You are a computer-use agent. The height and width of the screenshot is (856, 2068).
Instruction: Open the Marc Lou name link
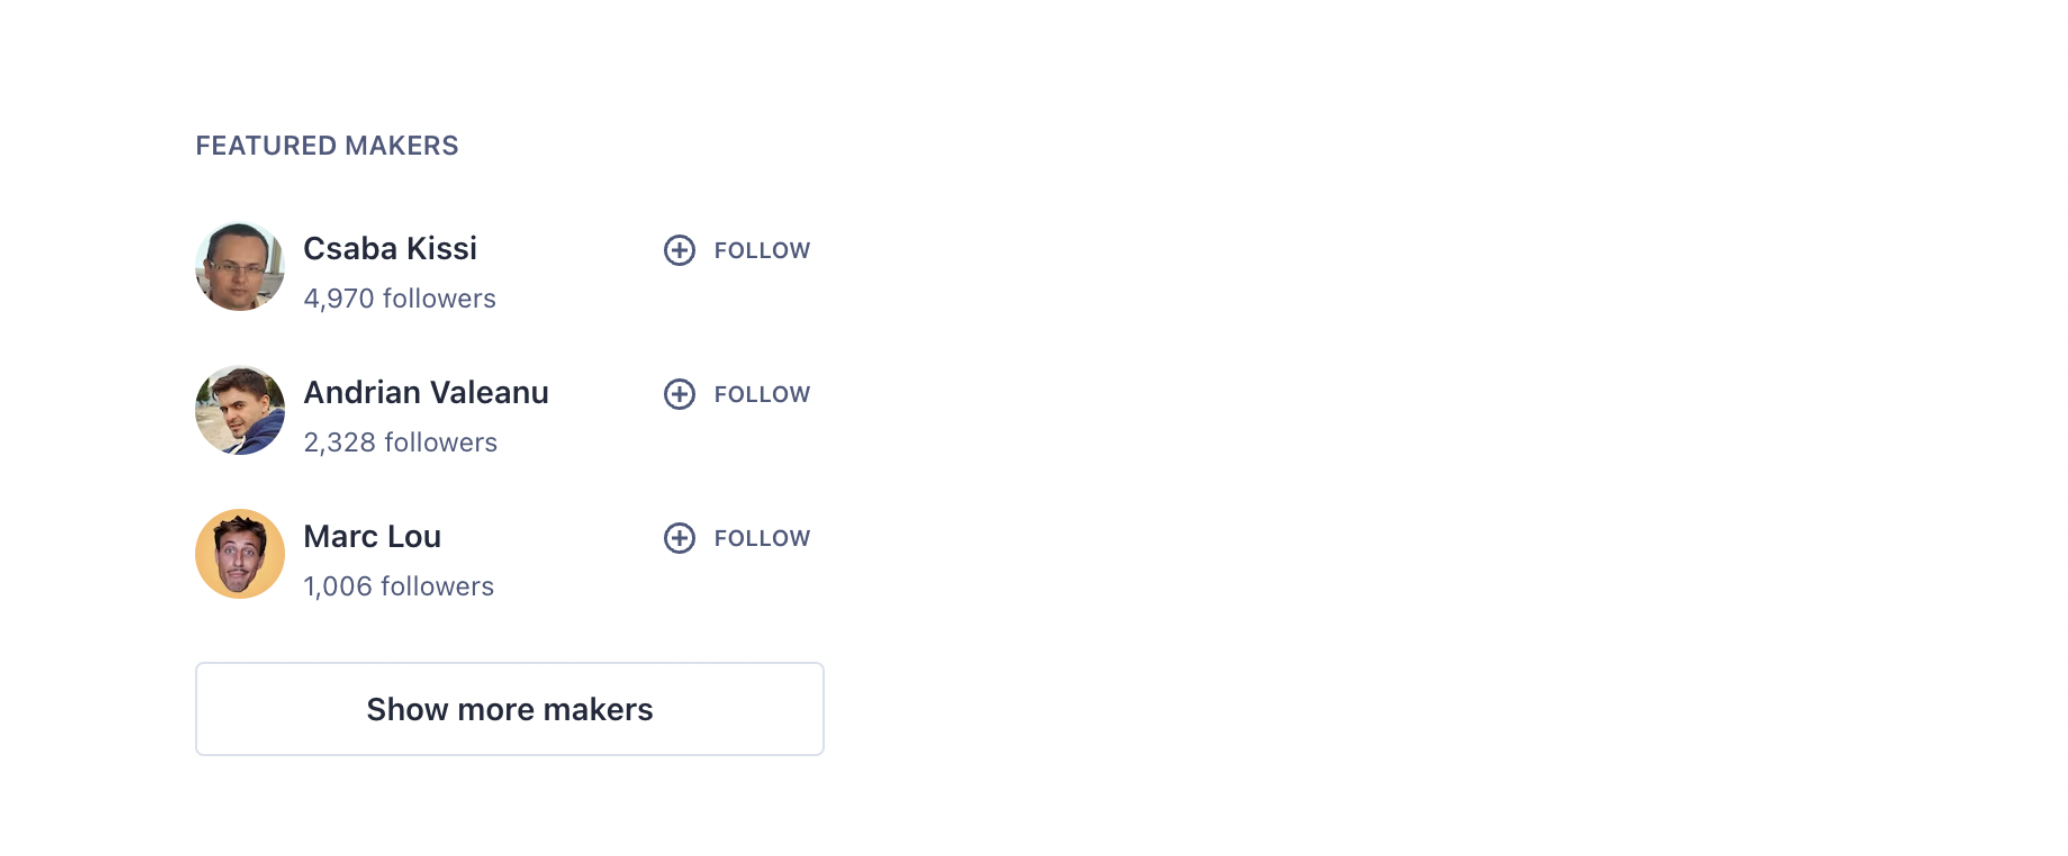tap(372, 537)
